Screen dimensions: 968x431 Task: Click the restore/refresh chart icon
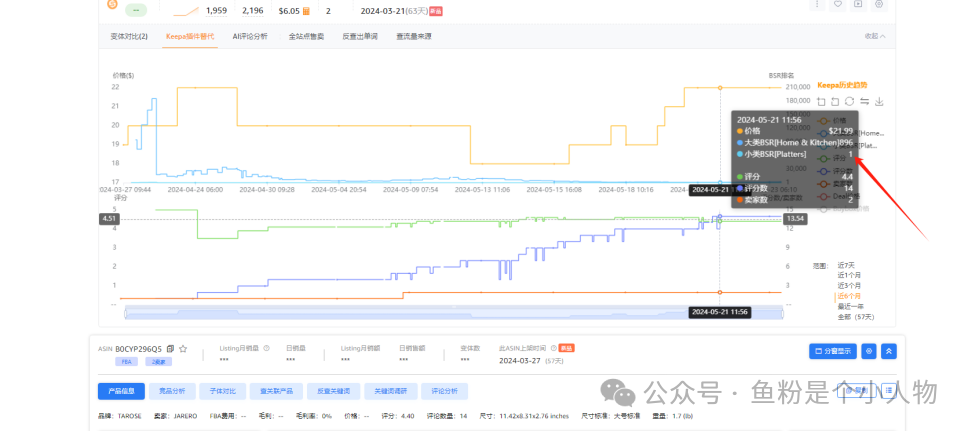coord(849,101)
